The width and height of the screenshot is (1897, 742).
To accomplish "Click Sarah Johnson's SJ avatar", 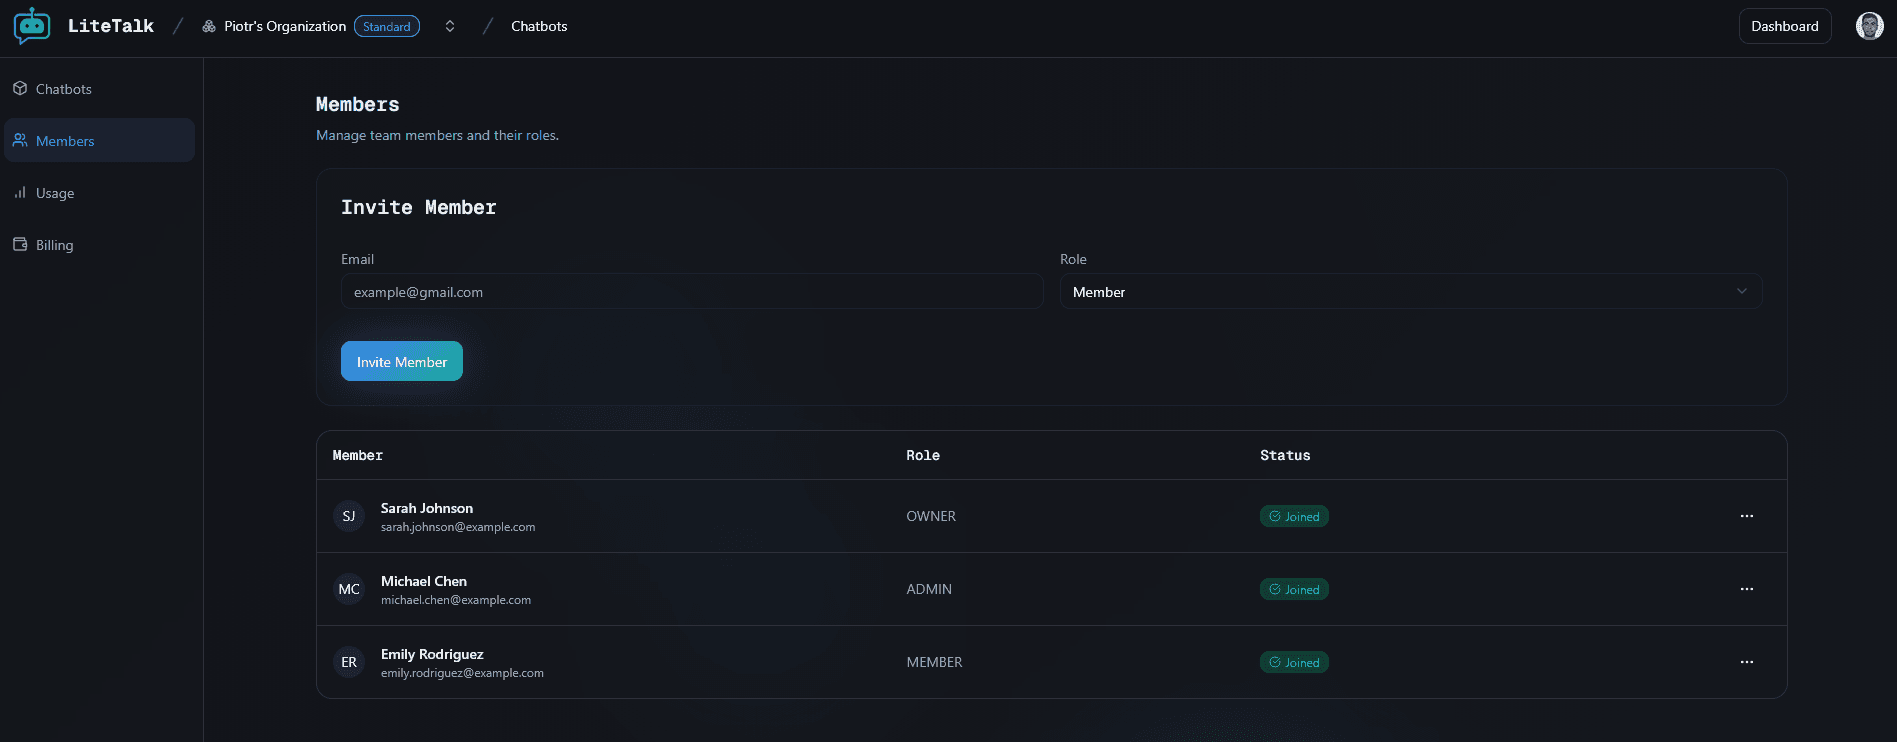I will coord(349,516).
